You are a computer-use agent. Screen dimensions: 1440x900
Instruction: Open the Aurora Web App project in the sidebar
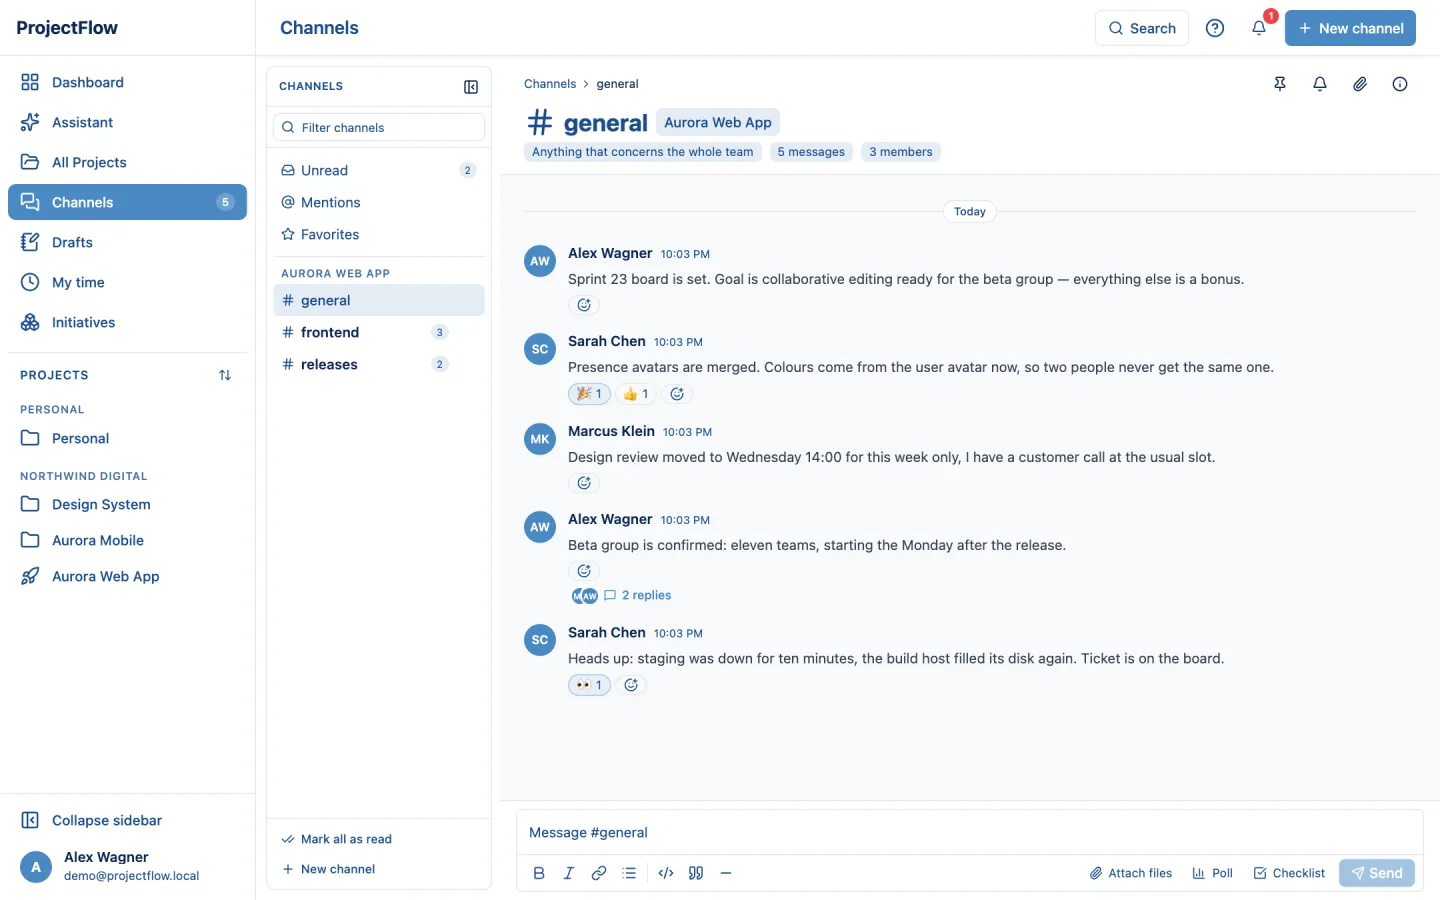click(127, 576)
